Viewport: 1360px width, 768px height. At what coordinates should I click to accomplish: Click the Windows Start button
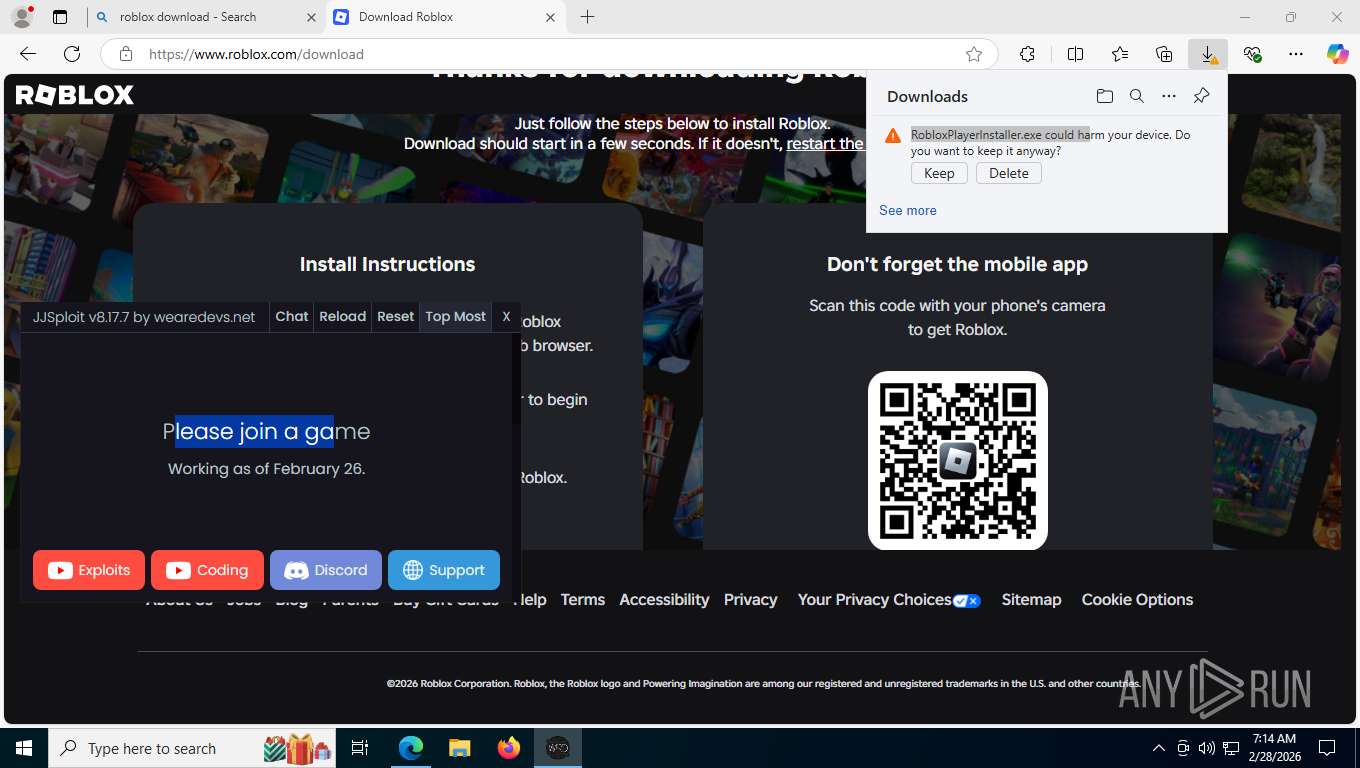(23, 748)
